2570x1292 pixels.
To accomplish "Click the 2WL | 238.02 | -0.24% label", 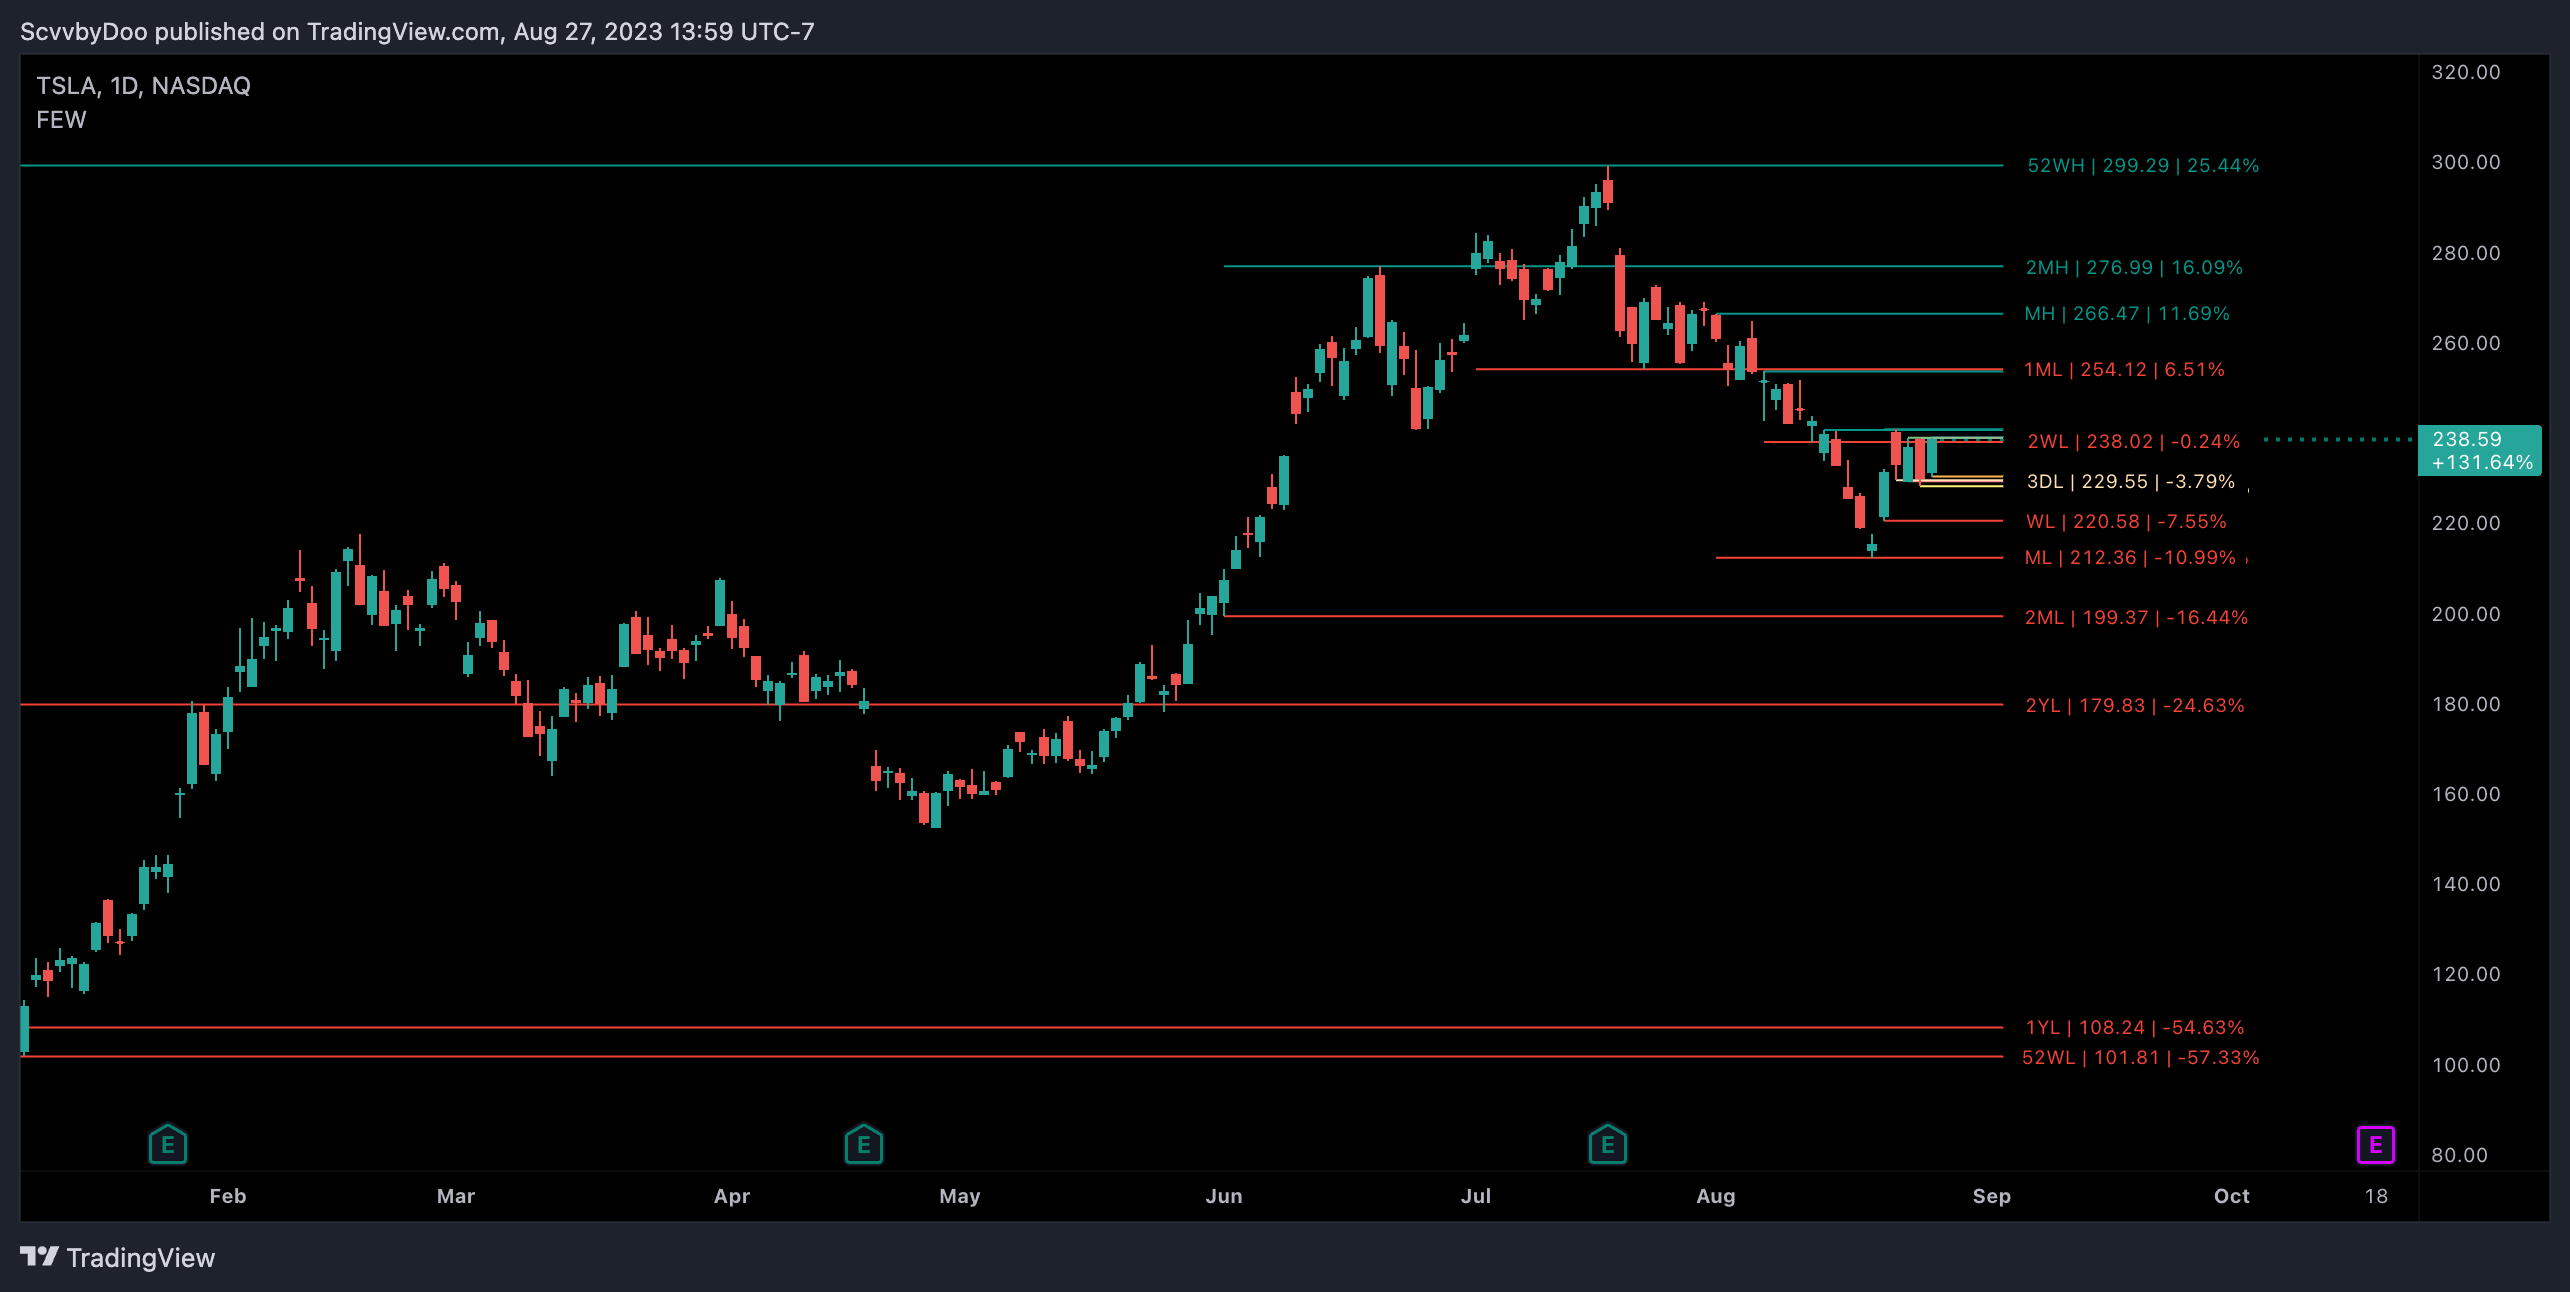I will 2134,442.
